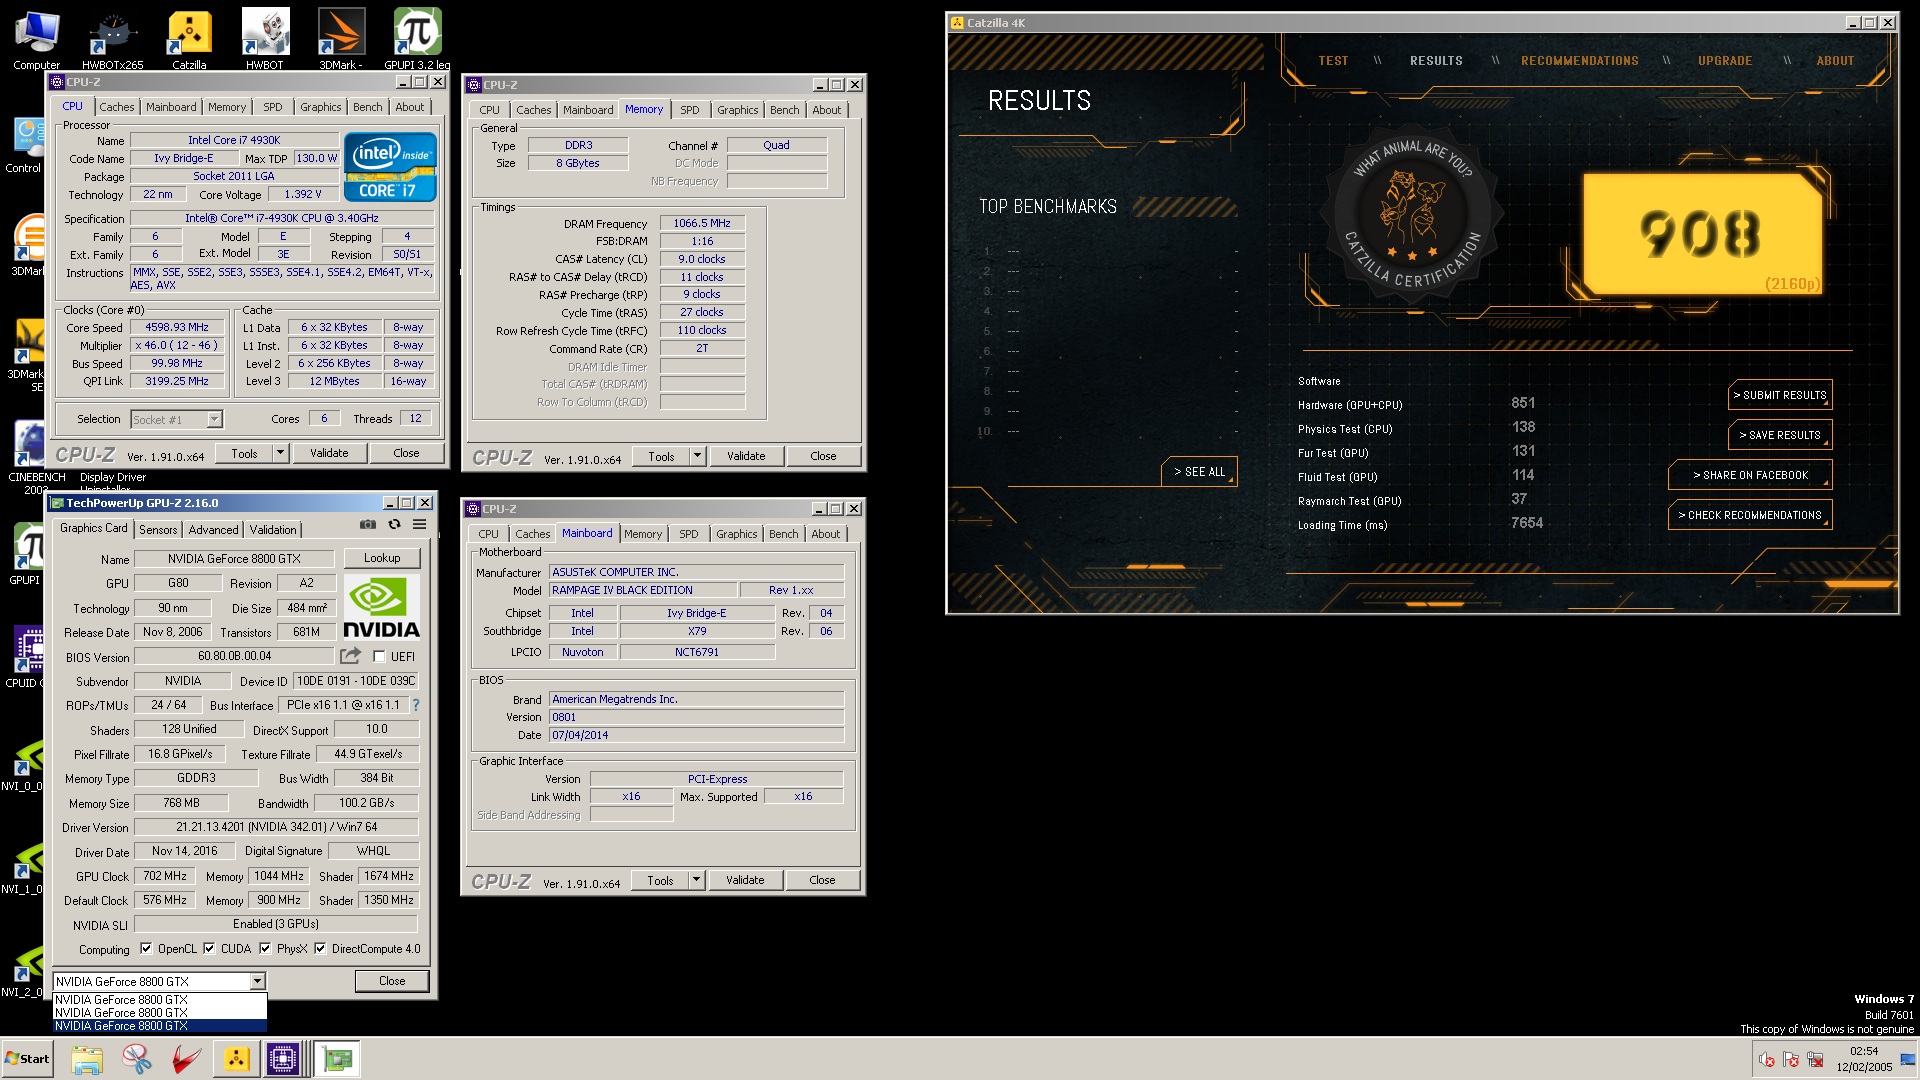Click the Intel Core i7 logo in CPU-Z

pos(390,167)
